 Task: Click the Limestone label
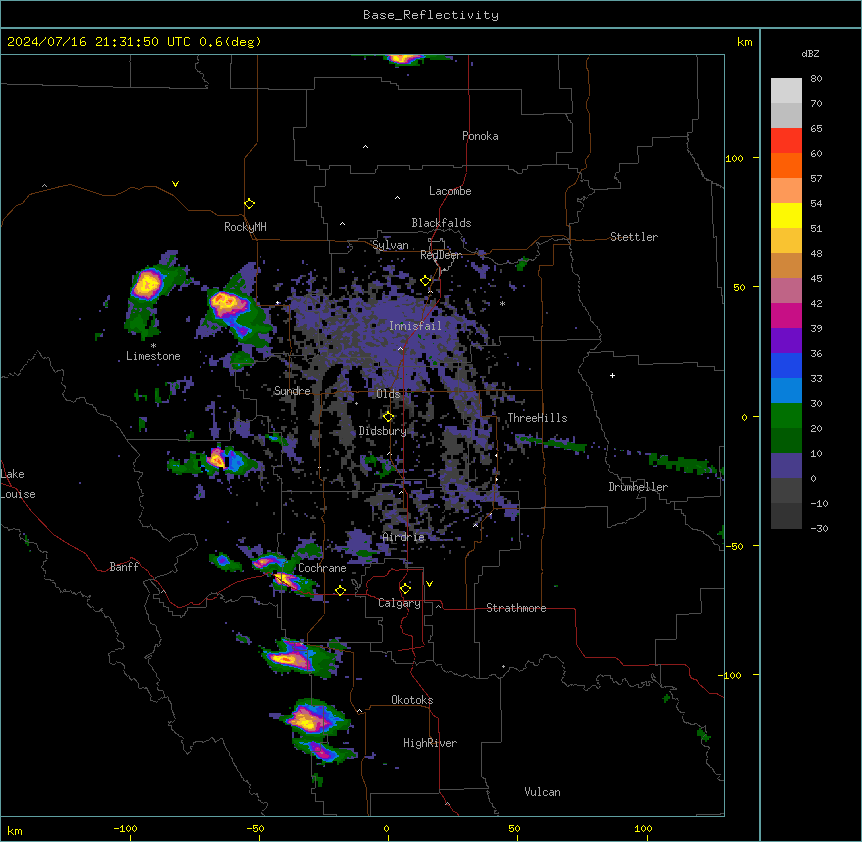coord(153,356)
